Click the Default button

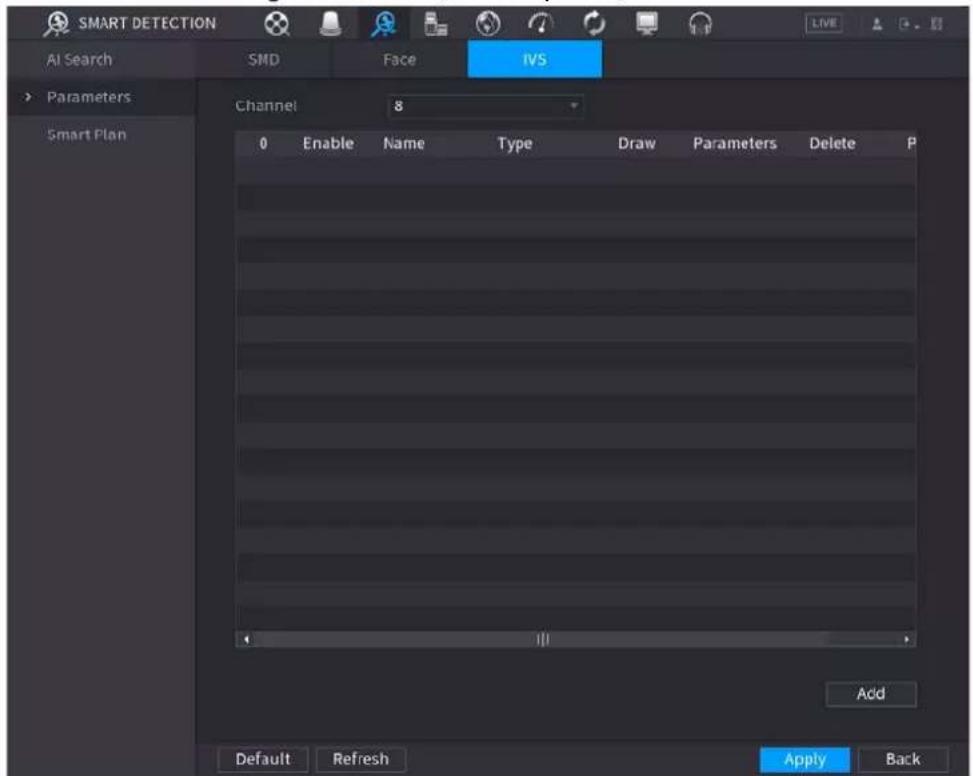click(x=263, y=759)
